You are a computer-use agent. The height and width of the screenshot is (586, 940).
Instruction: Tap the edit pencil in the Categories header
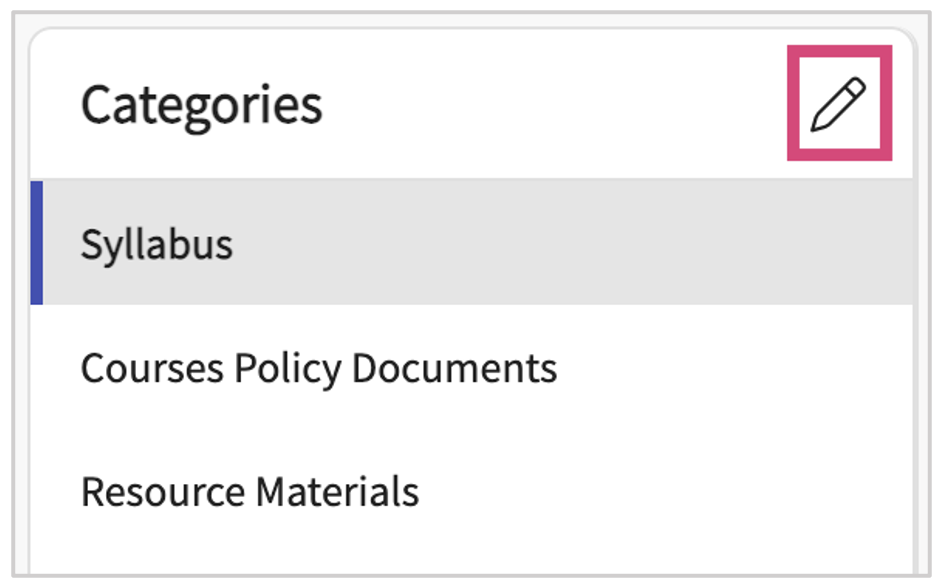point(838,104)
